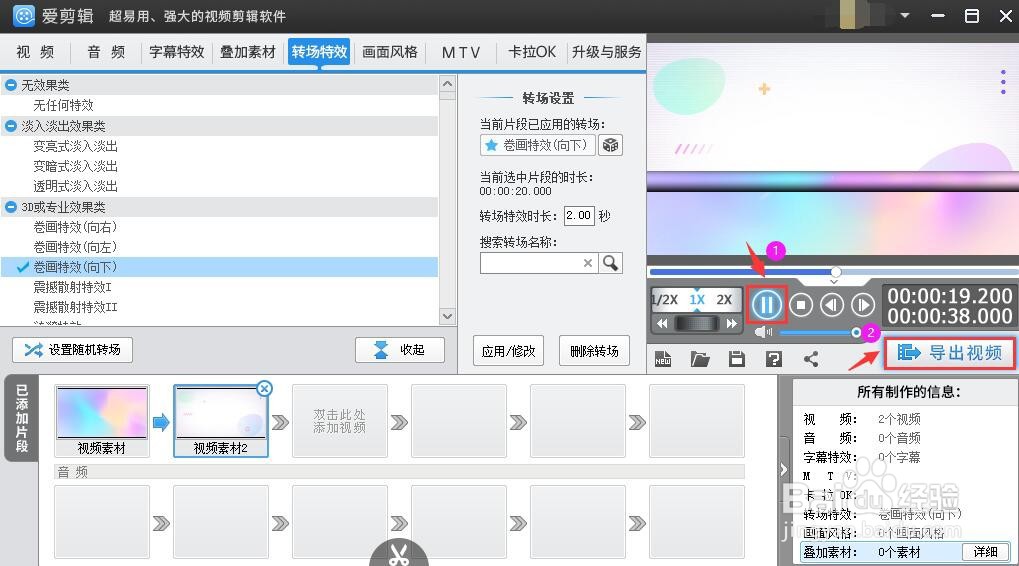Click the 导出视频 export button
This screenshot has height=566, width=1019.
pos(949,353)
